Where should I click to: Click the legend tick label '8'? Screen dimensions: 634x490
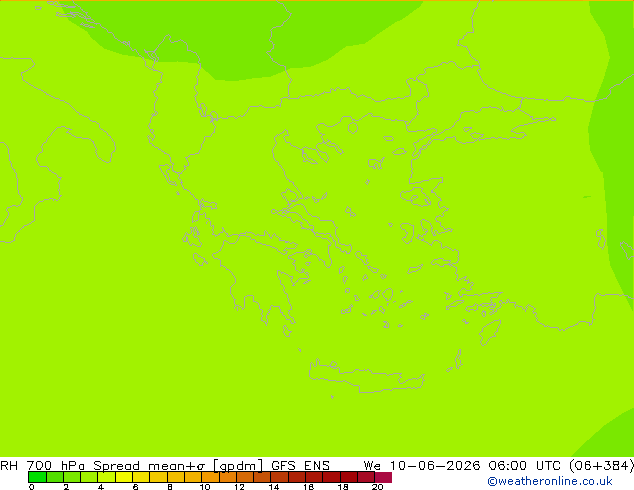pyautogui.click(x=170, y=487)
